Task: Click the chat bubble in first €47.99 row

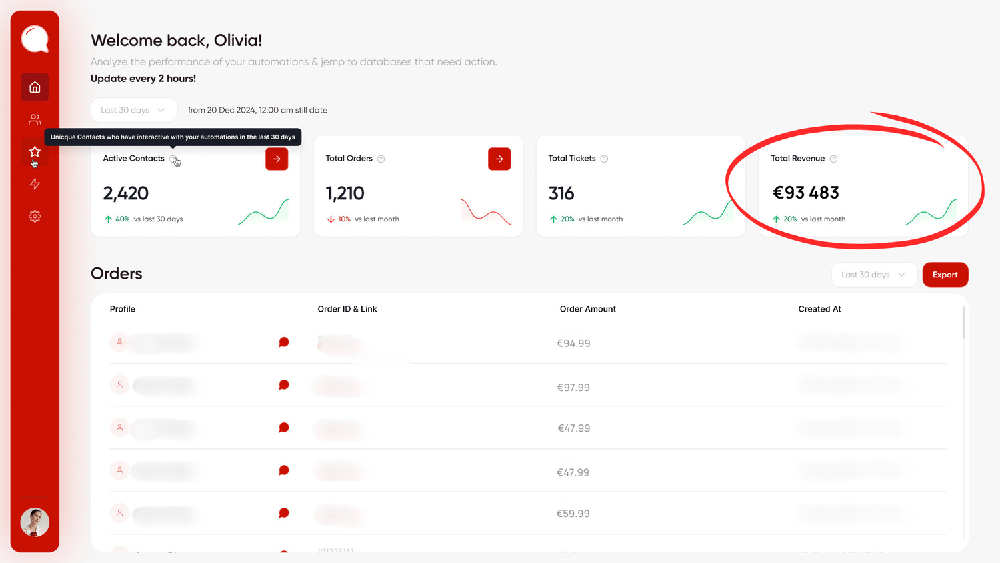Action: (284, 428)
